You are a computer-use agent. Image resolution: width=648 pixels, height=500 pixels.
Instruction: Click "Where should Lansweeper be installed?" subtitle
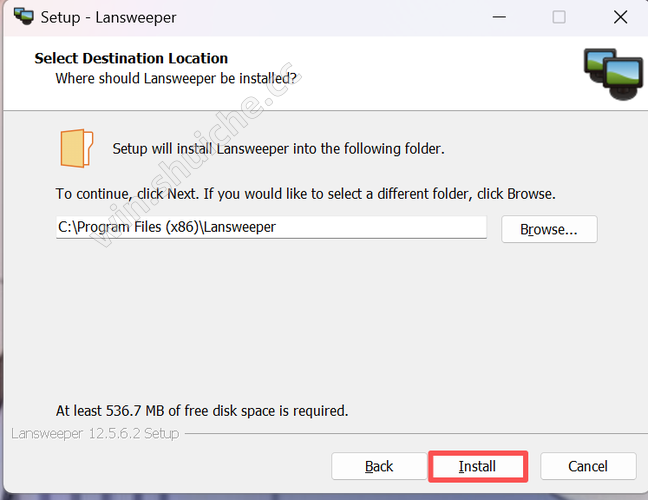(x=176, y=77)
